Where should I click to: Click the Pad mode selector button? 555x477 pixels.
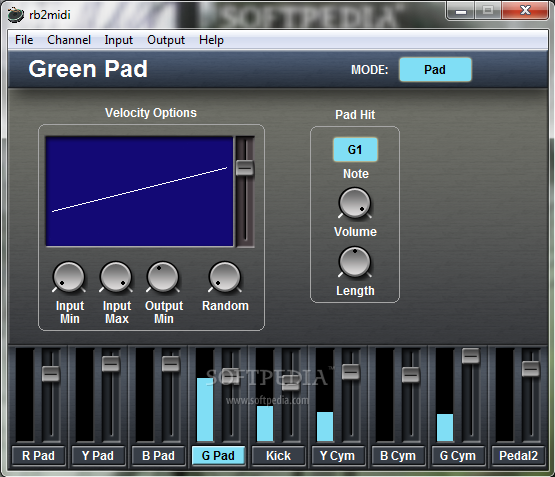pyautogui.click(x=435, y=70)
